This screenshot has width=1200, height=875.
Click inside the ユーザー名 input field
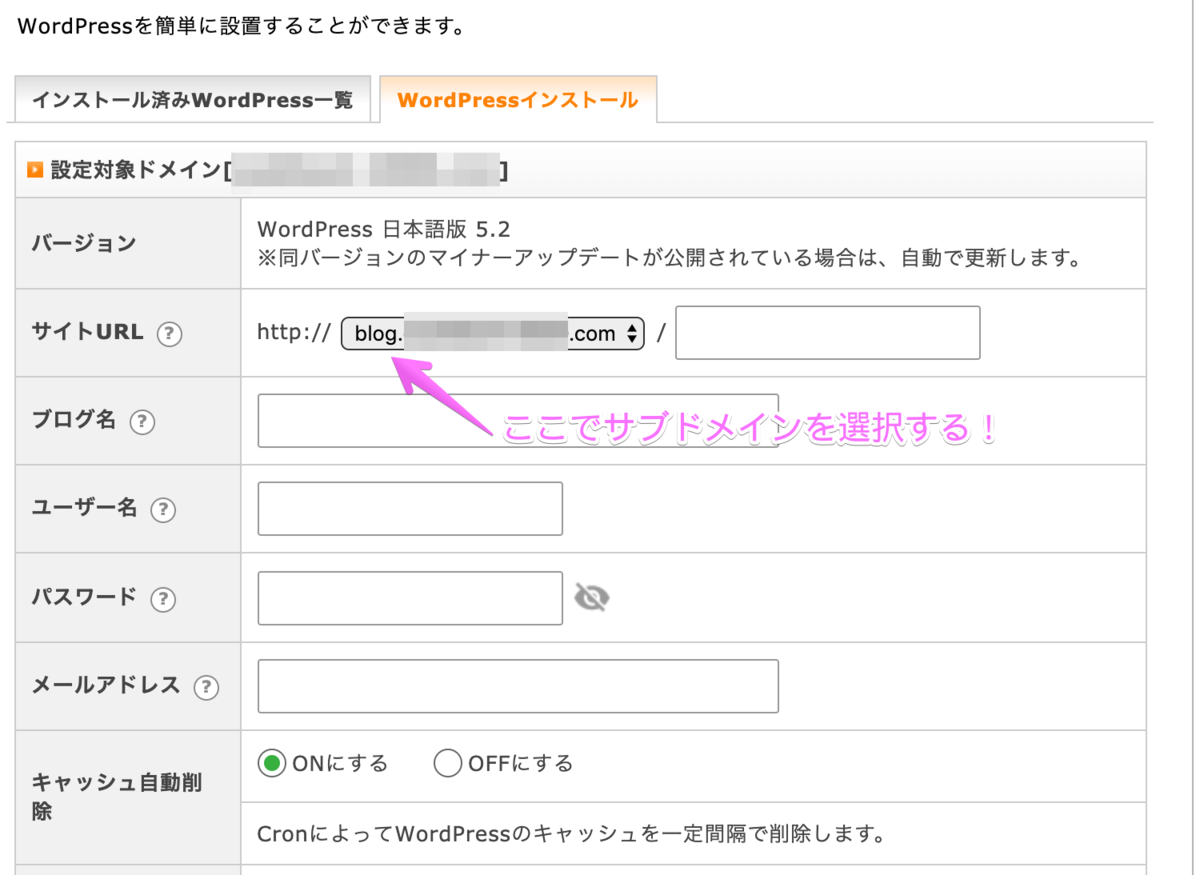point(410,508)
